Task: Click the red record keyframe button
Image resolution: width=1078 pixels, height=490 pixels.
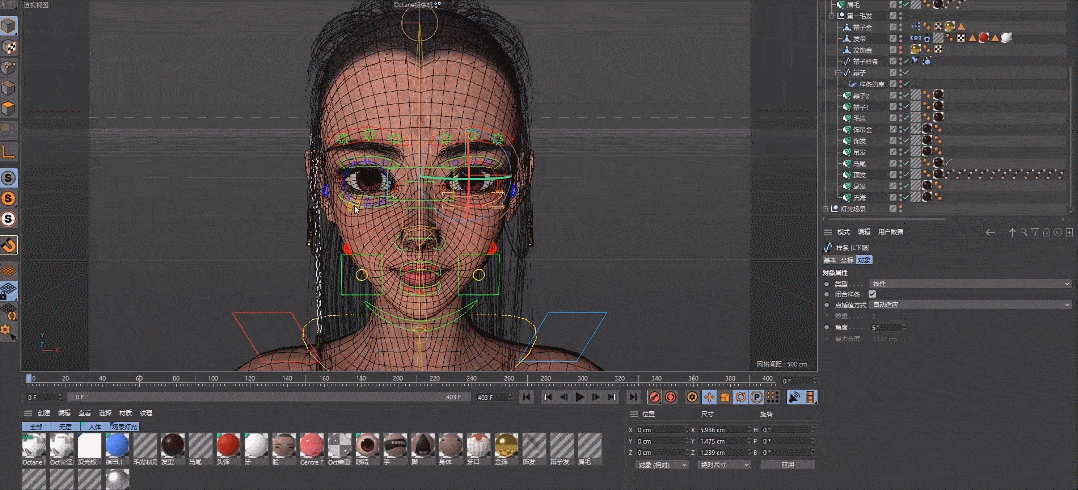Action: pos(655,397)
